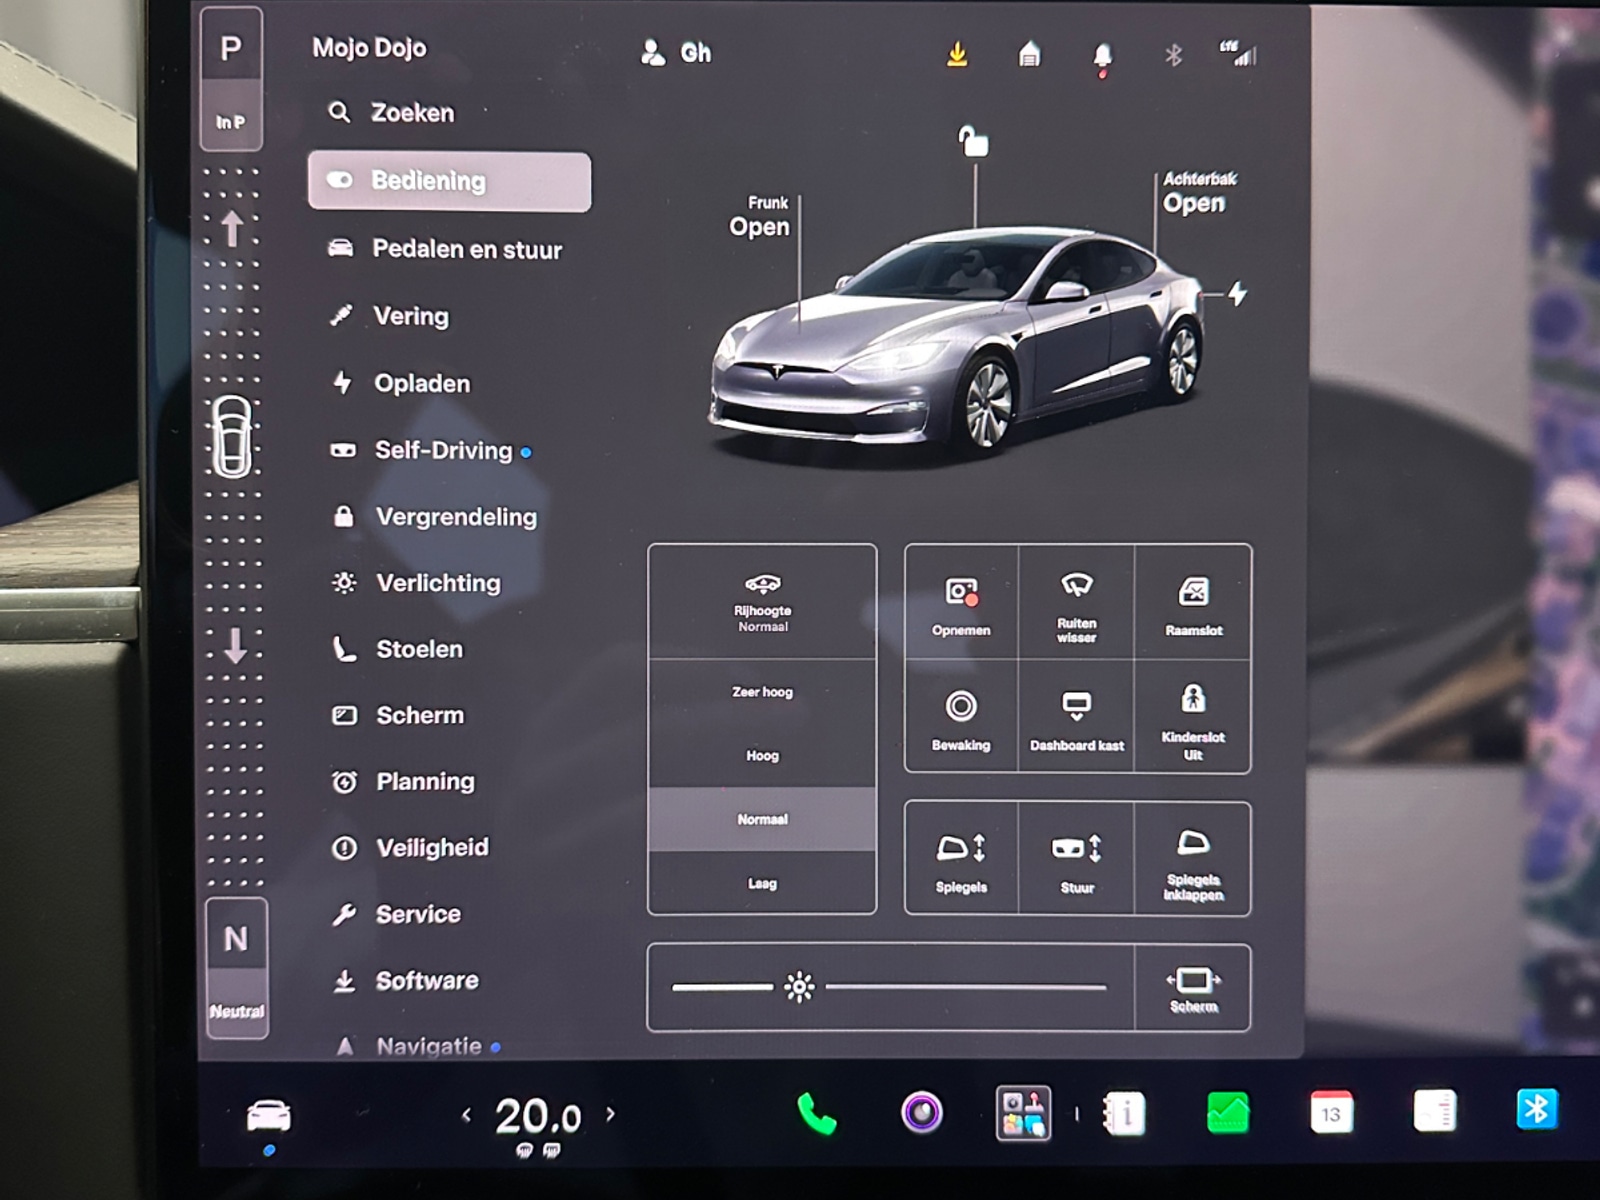
Task: Tap the Stuur steering adjust icon
Action: click(x=1076, y=859)
